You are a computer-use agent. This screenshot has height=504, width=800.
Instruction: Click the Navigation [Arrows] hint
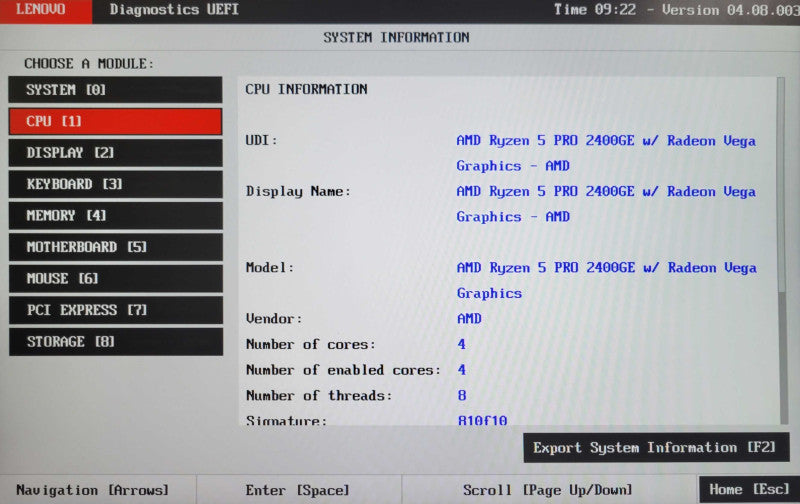click(92, 490)
